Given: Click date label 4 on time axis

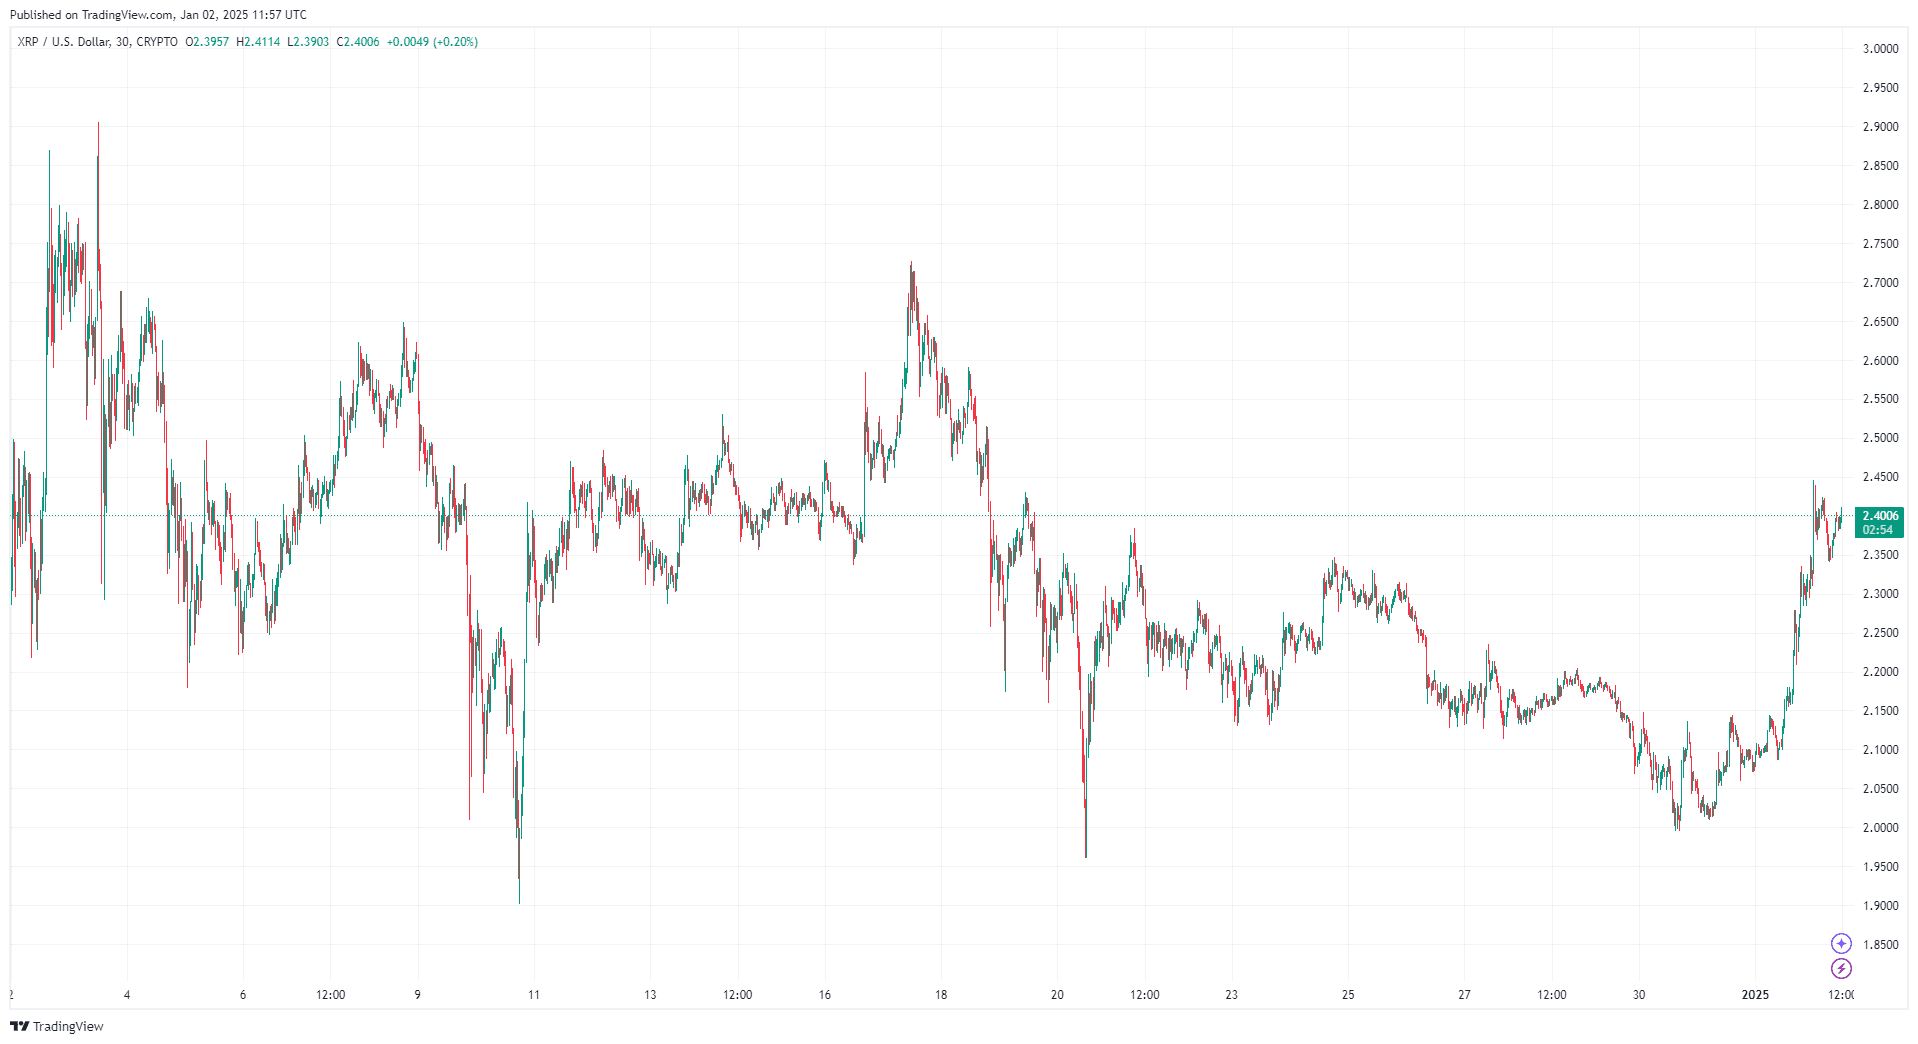Looking at the screenshot, I should tap(127, 995).
